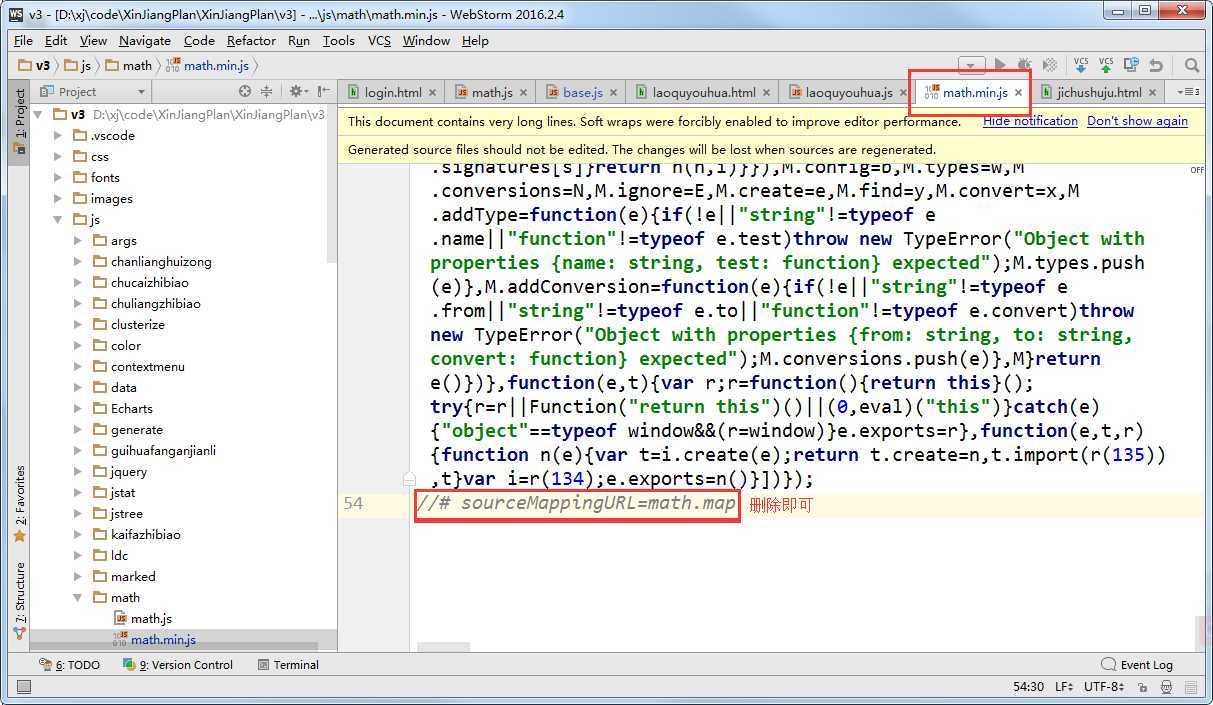Open Search Everywhere magnifier icon
This screenshot has height=705, width=1213.
tap(1192, 65)
